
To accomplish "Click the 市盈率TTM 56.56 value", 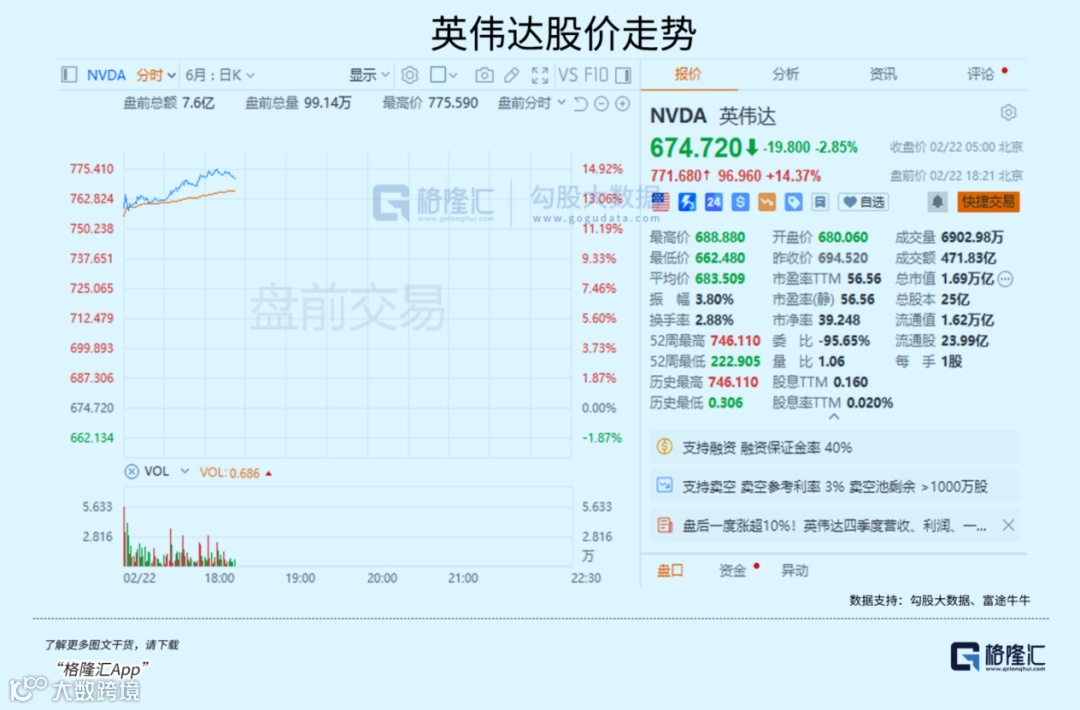I will pyautogui.click(x=864, y=278).
